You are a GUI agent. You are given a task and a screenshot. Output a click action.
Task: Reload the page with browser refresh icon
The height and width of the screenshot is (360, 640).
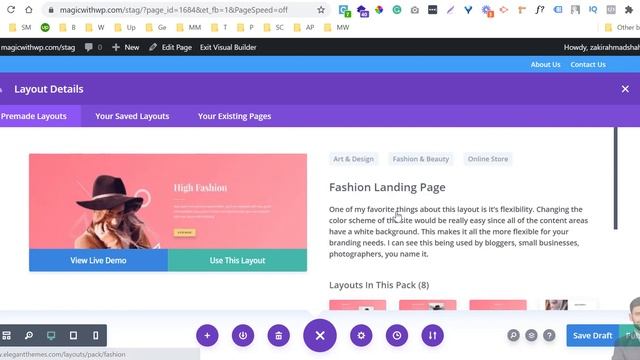coord(11,9)
